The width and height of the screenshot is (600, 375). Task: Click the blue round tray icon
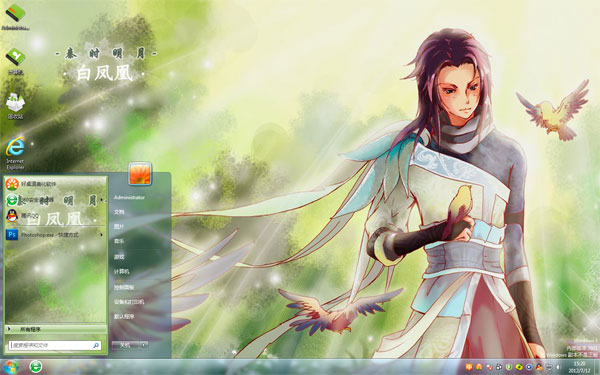[529, 367]
